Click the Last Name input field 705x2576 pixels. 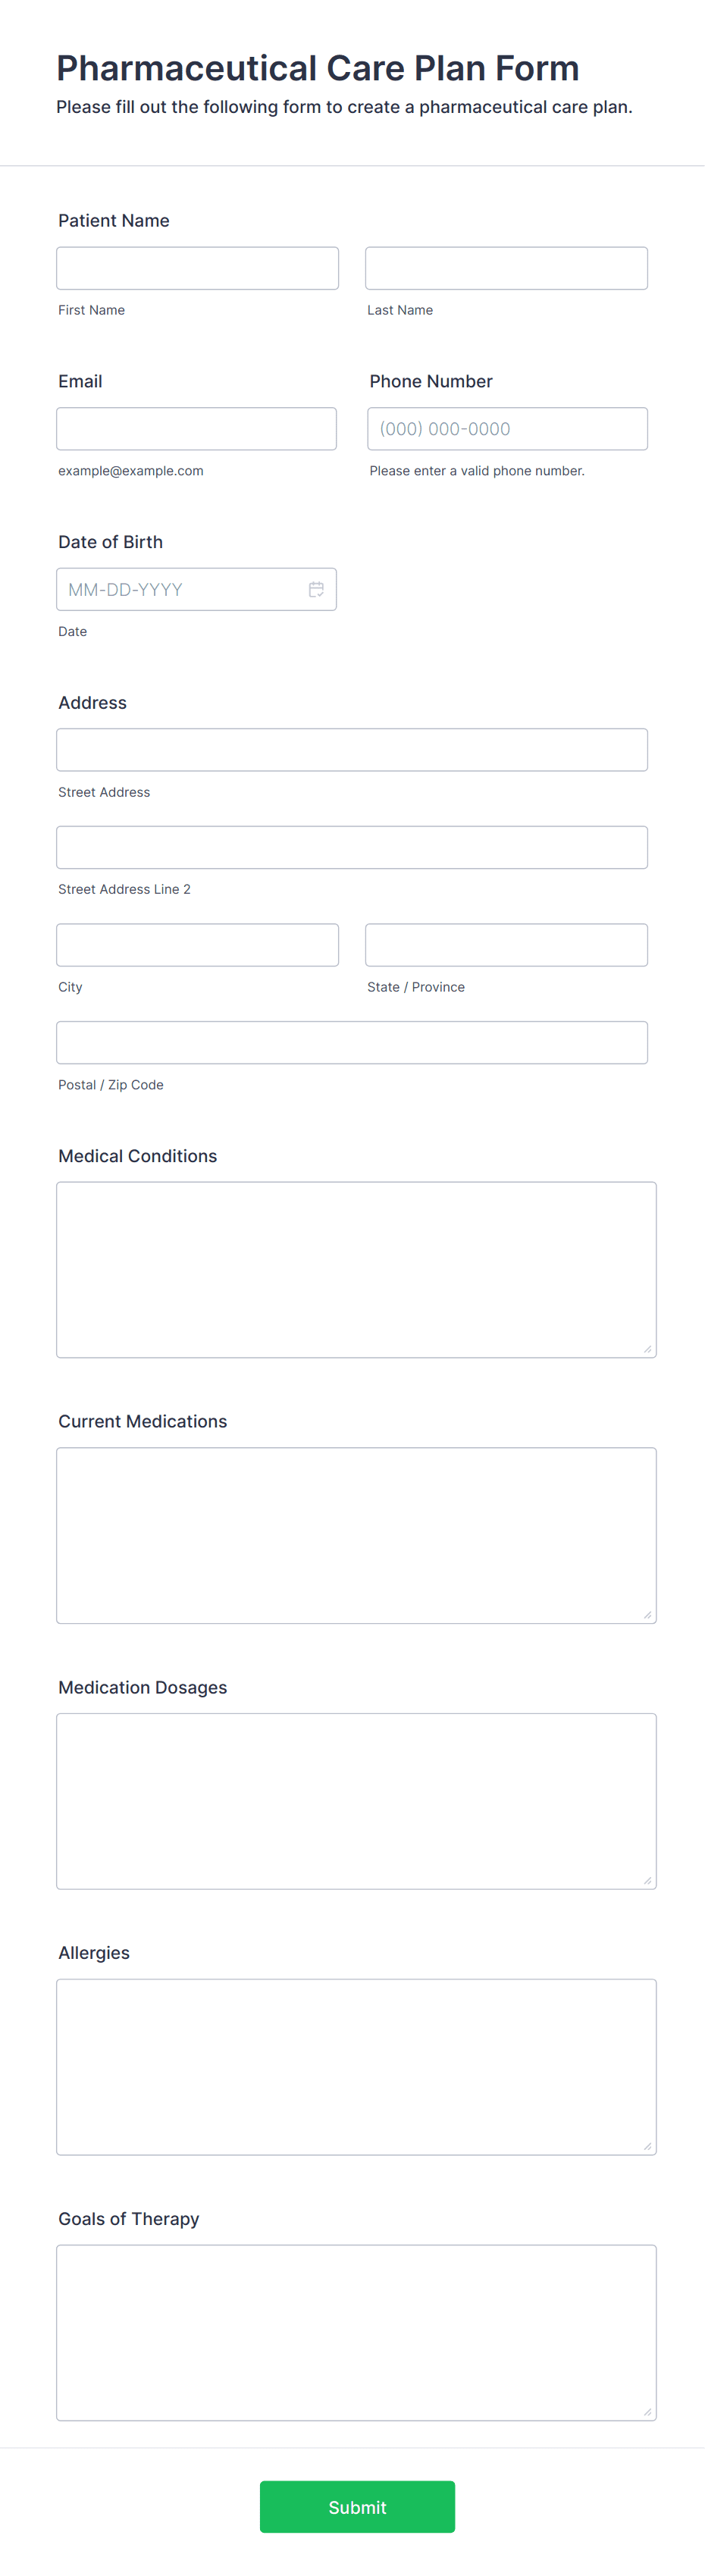[x=506, y=267]
